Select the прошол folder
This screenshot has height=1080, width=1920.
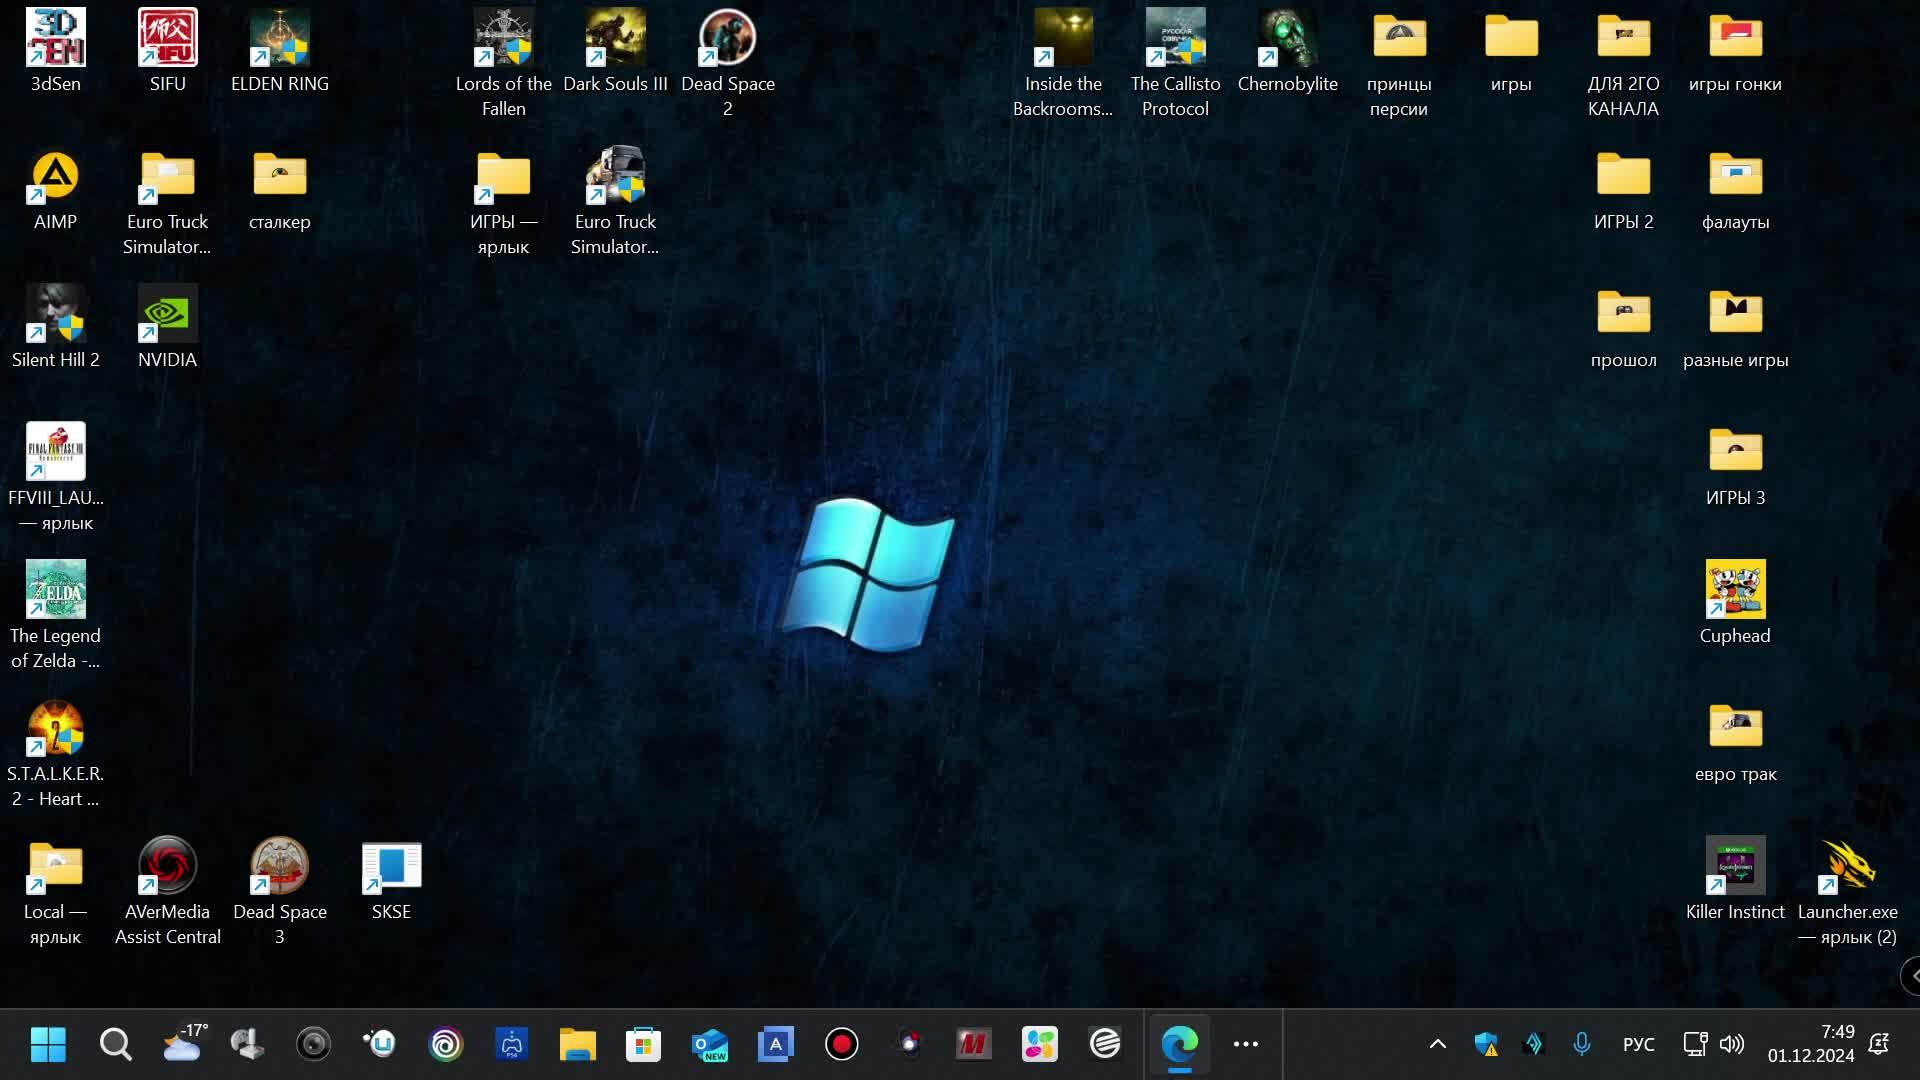pos(1623,328)
